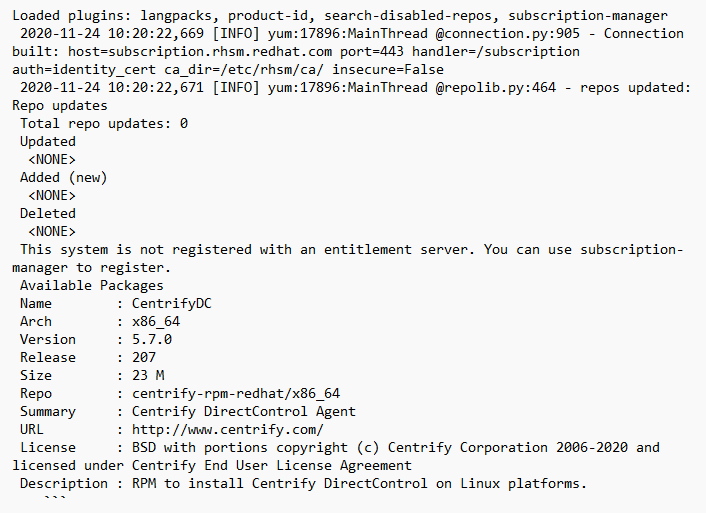The width and height of the screenshot is (706, 513).
Task: Click the version number 5.7.0
Action: [x=152, y=340]
